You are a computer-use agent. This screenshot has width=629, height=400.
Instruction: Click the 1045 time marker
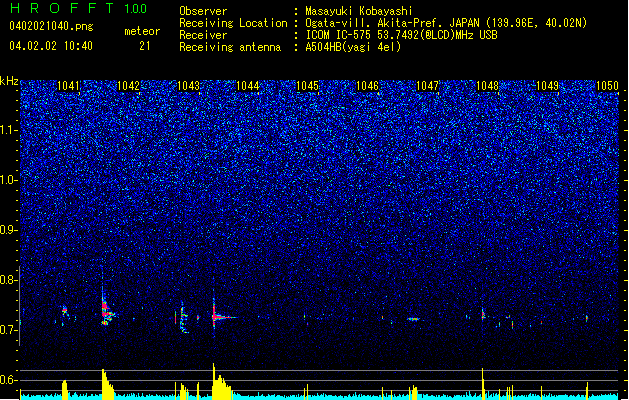(x=307, y=86)
